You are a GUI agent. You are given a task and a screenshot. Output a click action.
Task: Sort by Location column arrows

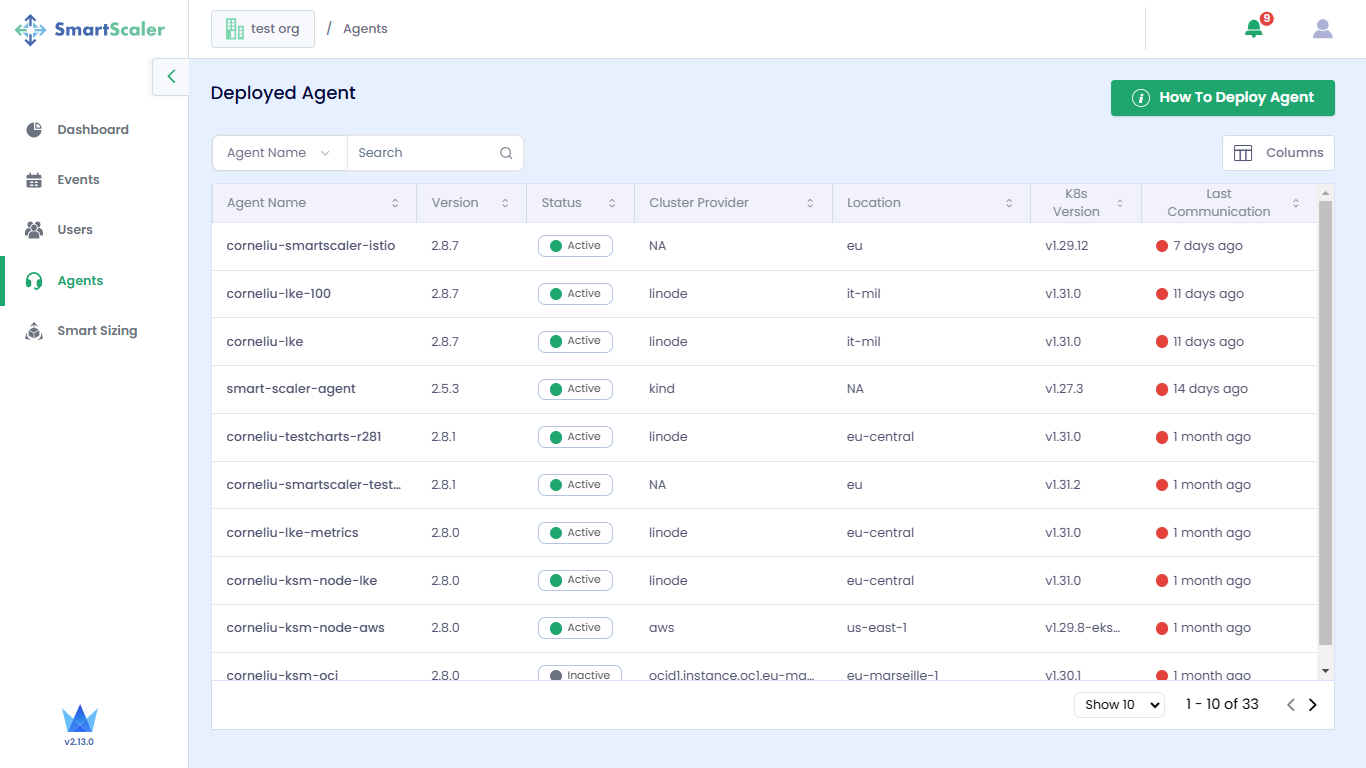point(1009,203)
